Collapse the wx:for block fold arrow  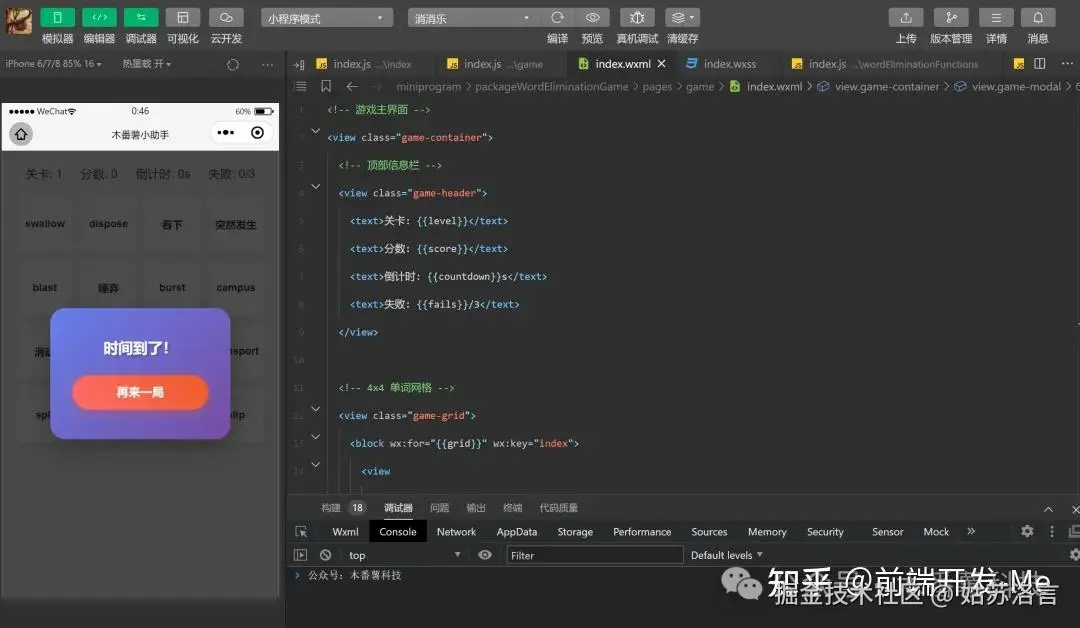(315, 437)
